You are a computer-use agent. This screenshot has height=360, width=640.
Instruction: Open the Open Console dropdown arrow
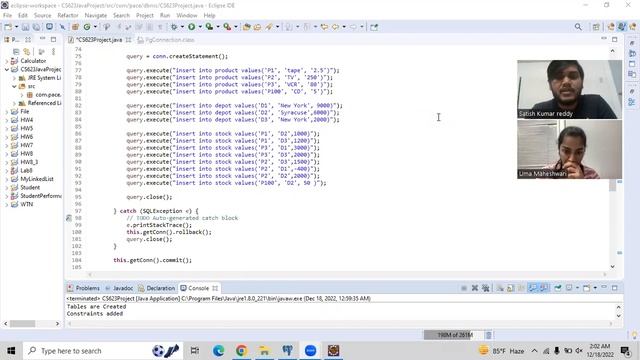(595, 288)
